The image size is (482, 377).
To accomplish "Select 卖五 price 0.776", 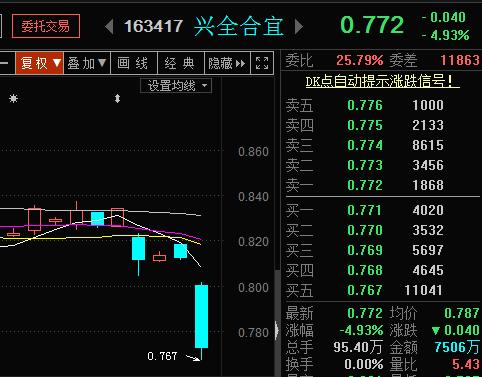I will pos(365,105).
